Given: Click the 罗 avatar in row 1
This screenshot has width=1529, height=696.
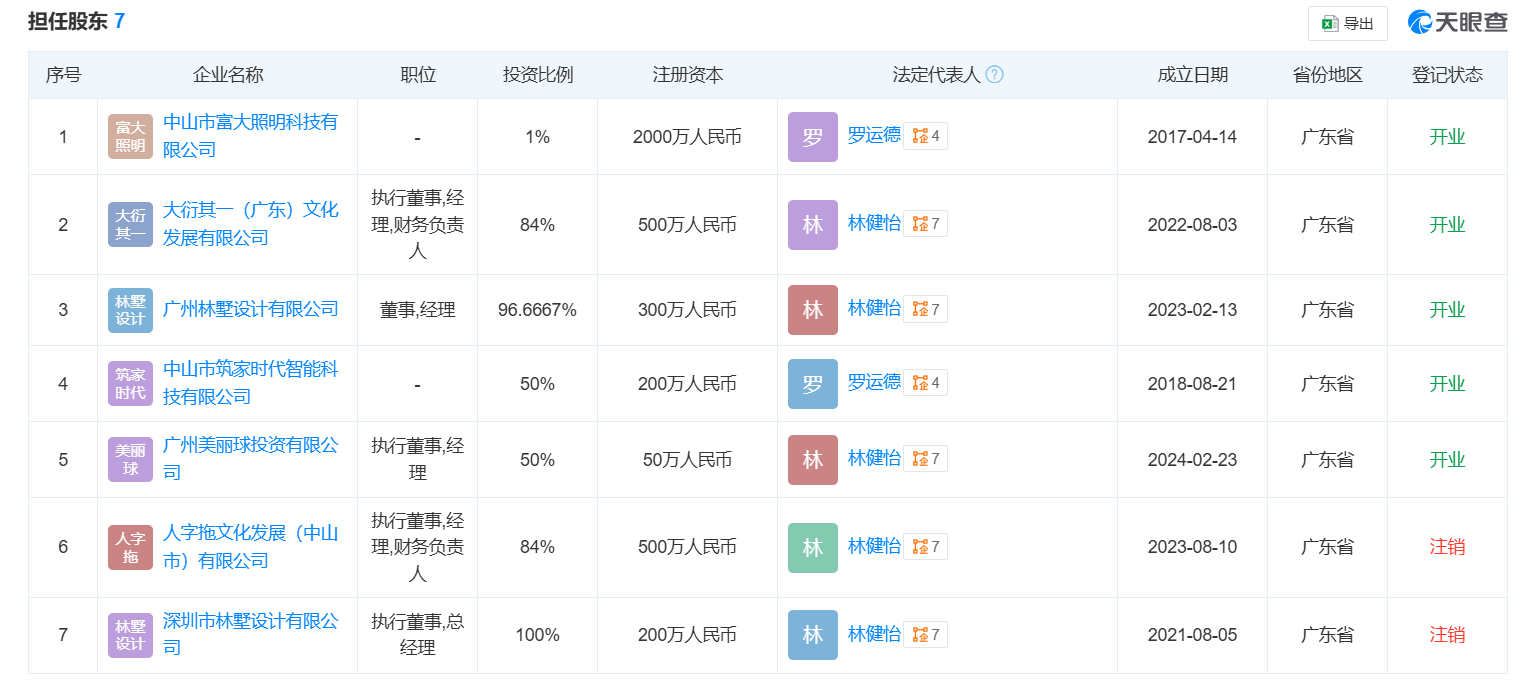Looking at the screenshot, I should tap(813, 137).
